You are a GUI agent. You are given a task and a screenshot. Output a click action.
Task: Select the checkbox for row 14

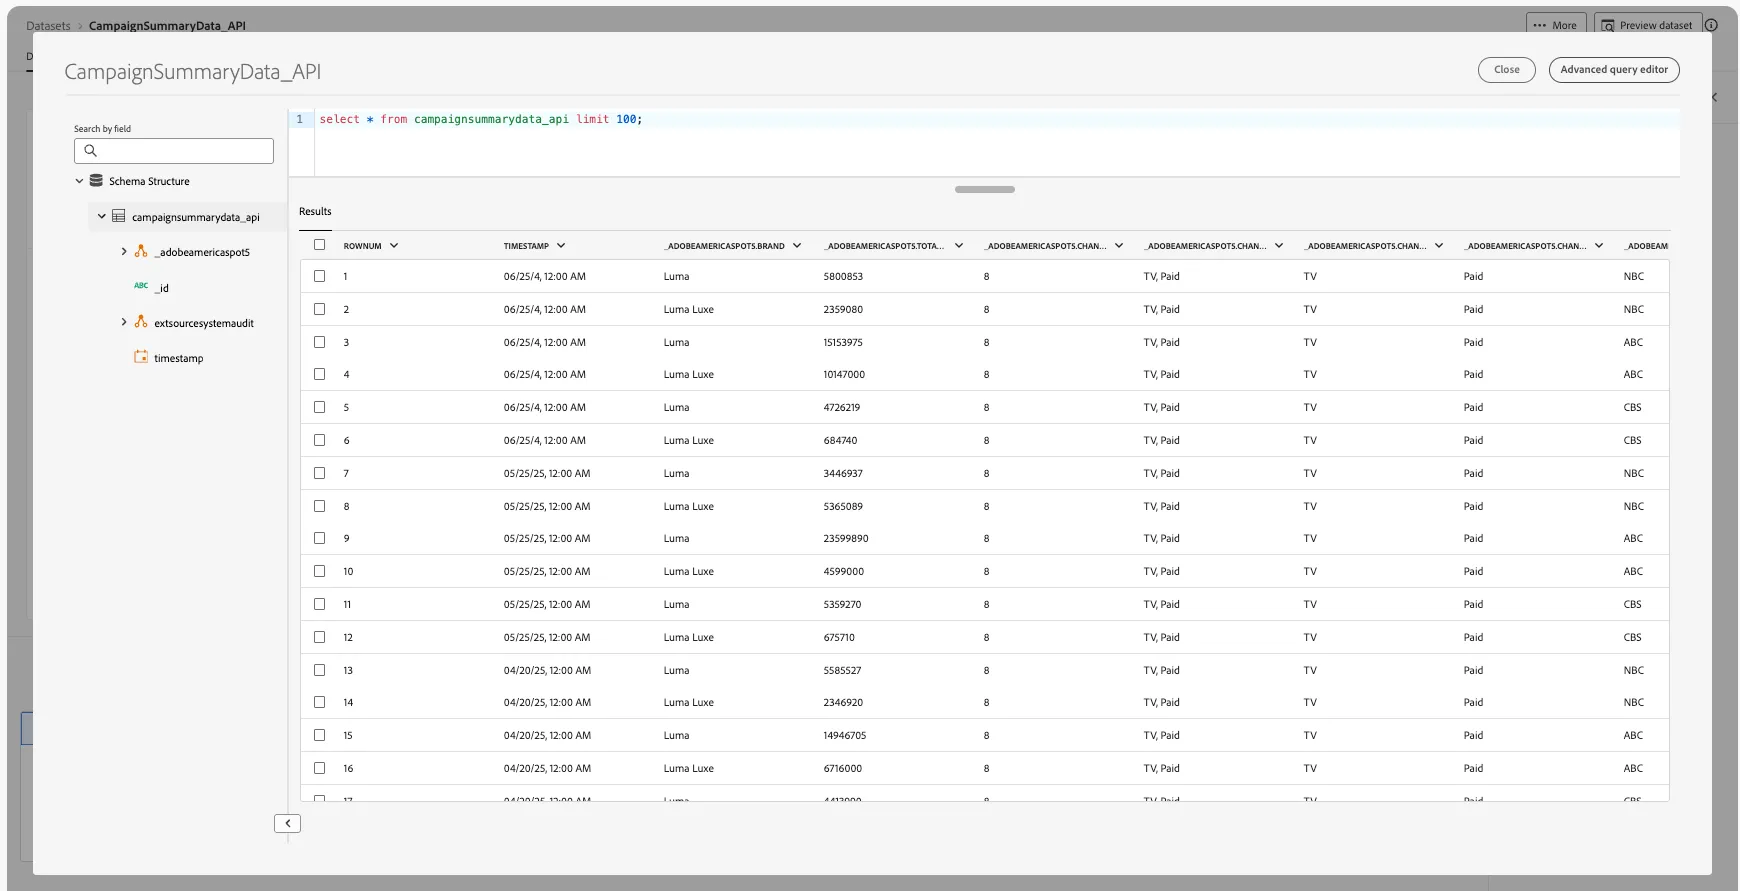point(320,702)
